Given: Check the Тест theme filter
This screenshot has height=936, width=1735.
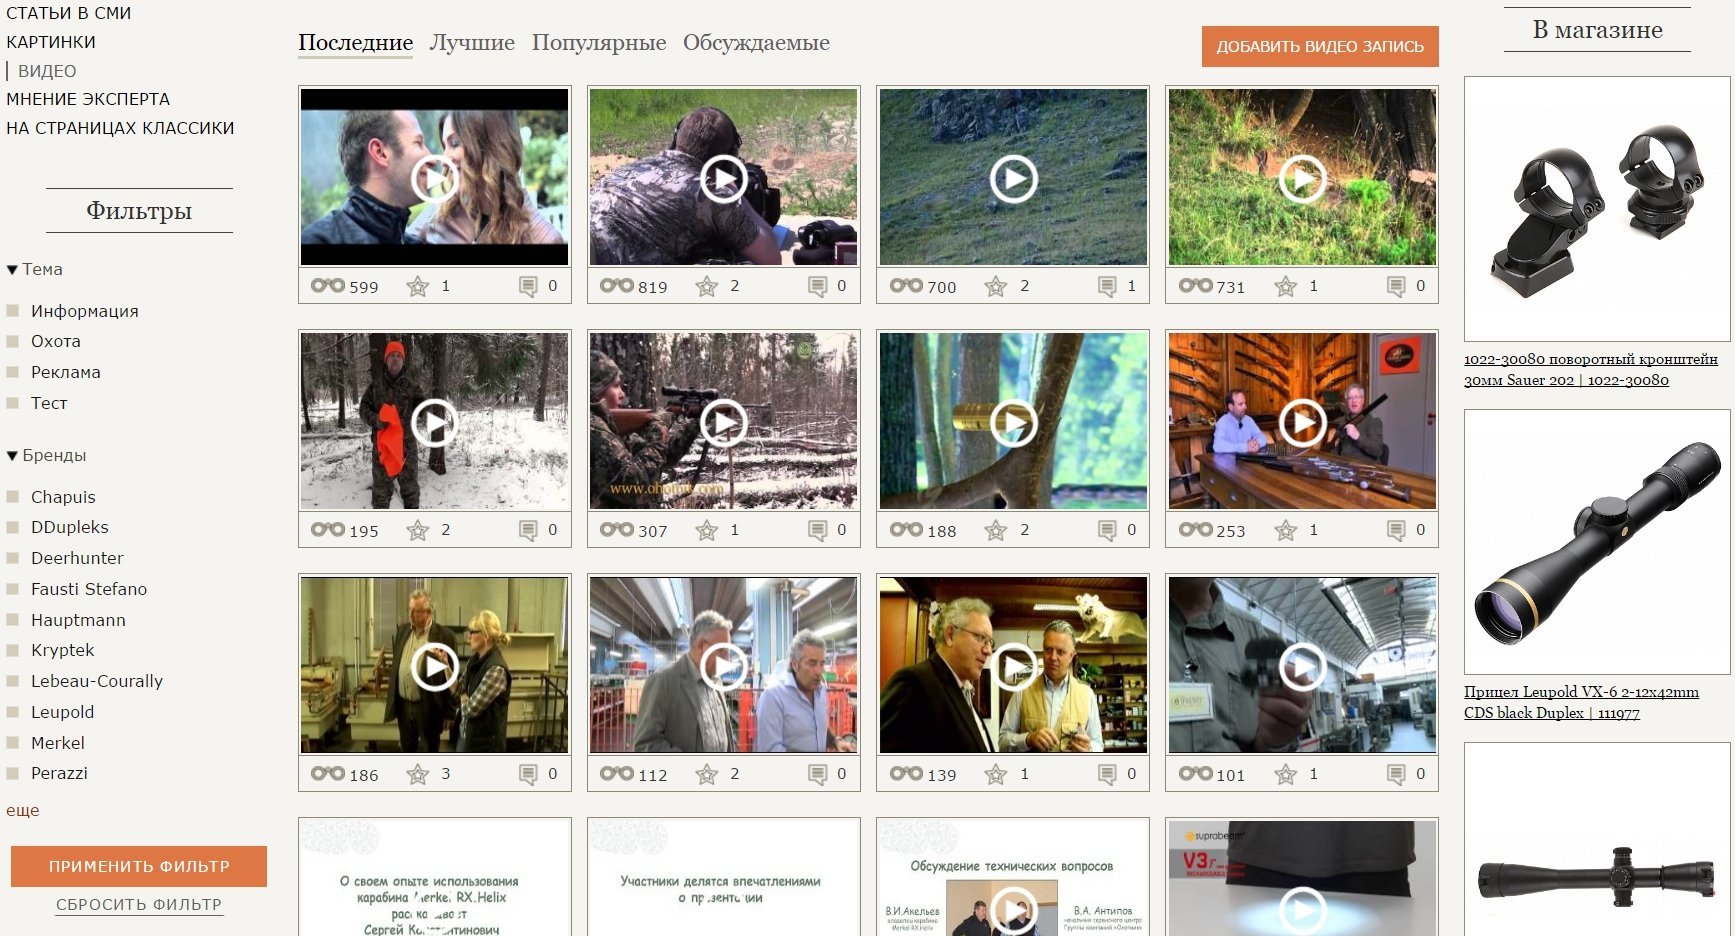Looking at the screenshot, I should pyautogui.click(x=13, y=403).
